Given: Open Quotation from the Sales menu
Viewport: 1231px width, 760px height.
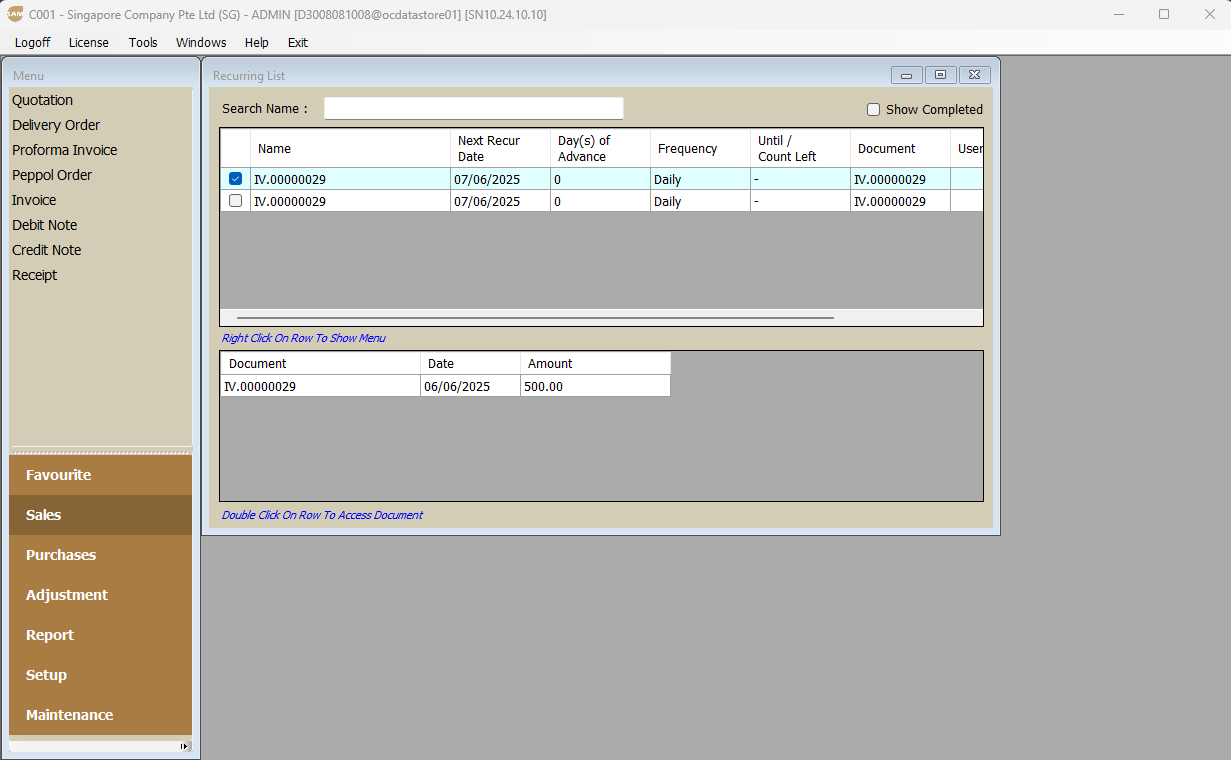Looking at the screenshot, I should pyautogui.click(x=42, y=100).
